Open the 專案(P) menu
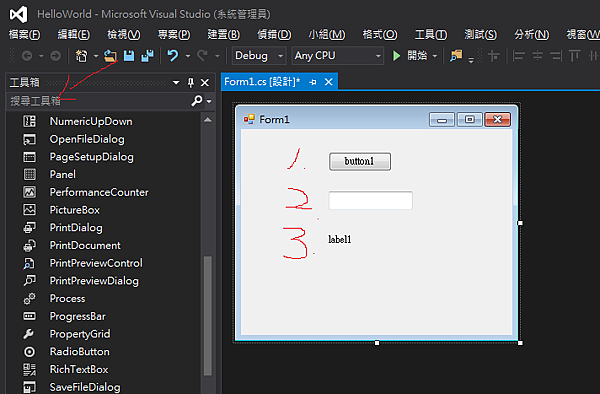This screenshot has height=394, width=600. pyautogui.click(x=174, y=35)
